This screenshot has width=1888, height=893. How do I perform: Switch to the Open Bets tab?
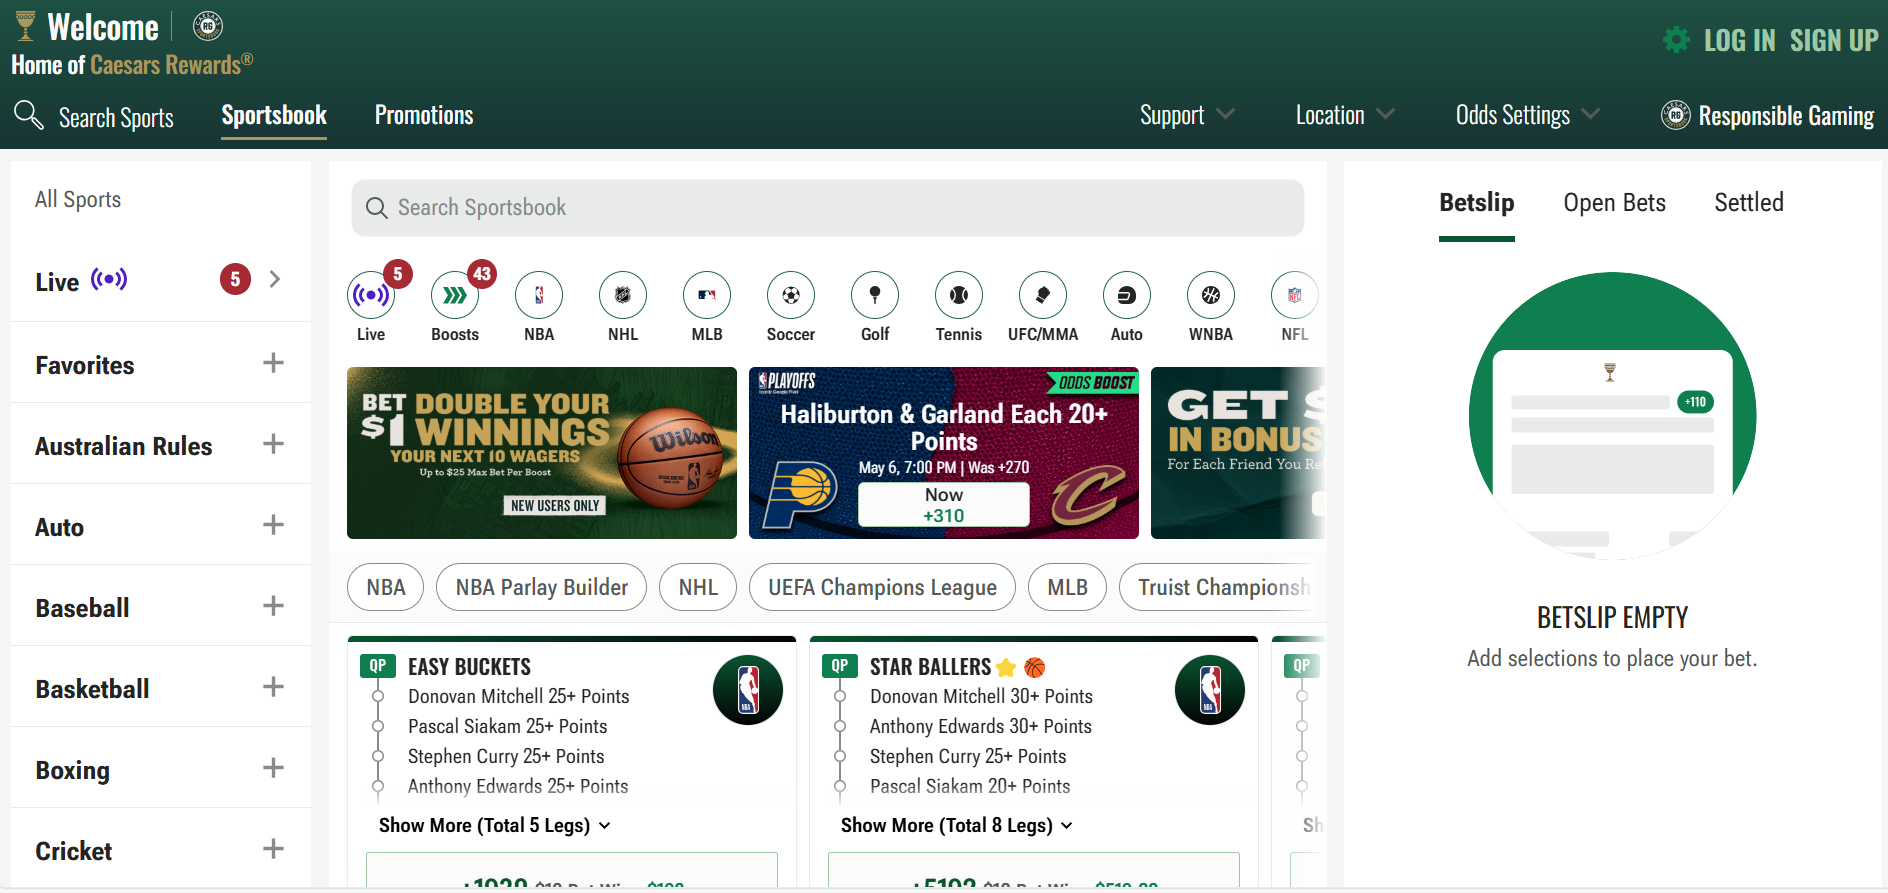click(x=1614, y=203)
